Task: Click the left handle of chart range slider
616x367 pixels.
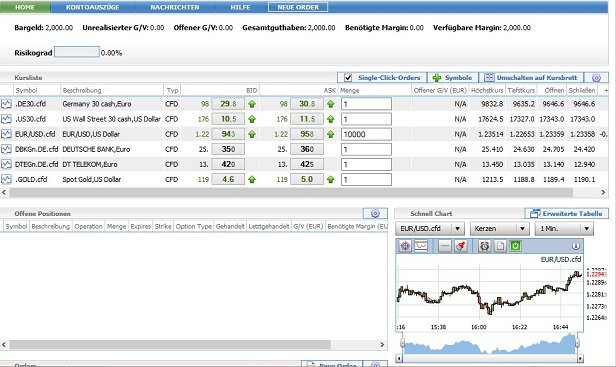Action: click(402, 342)
